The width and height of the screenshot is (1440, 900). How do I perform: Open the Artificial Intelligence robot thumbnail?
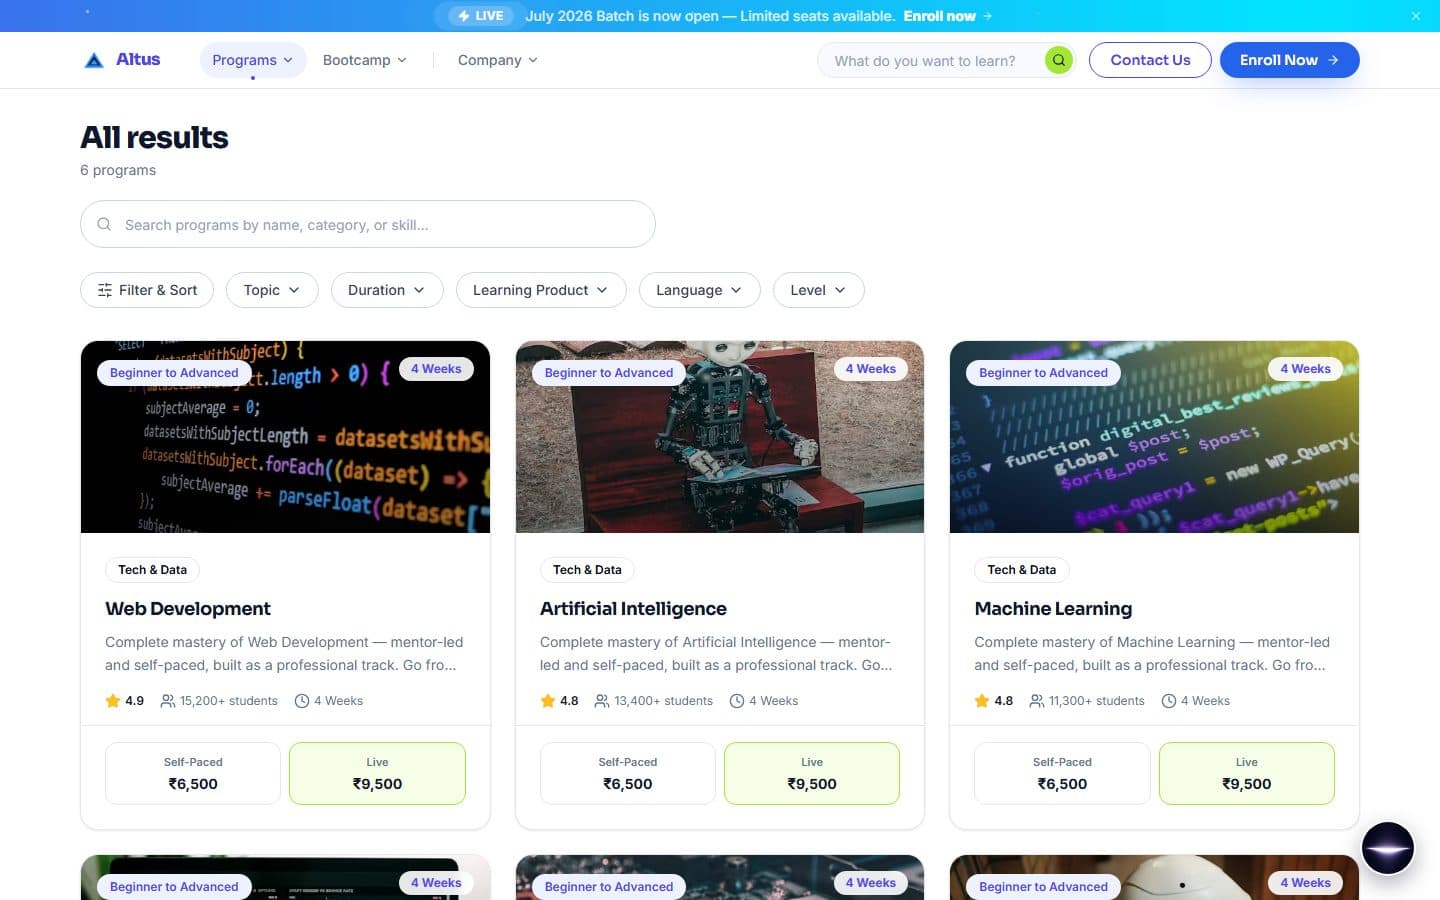tap(720, 437)
